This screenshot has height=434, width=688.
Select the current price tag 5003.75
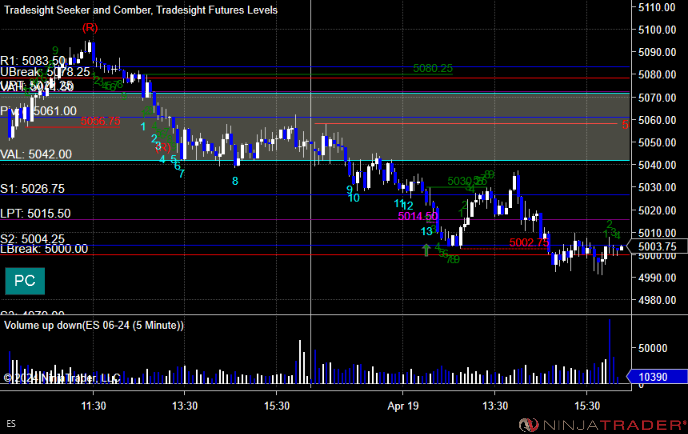[x=656, y=246]
